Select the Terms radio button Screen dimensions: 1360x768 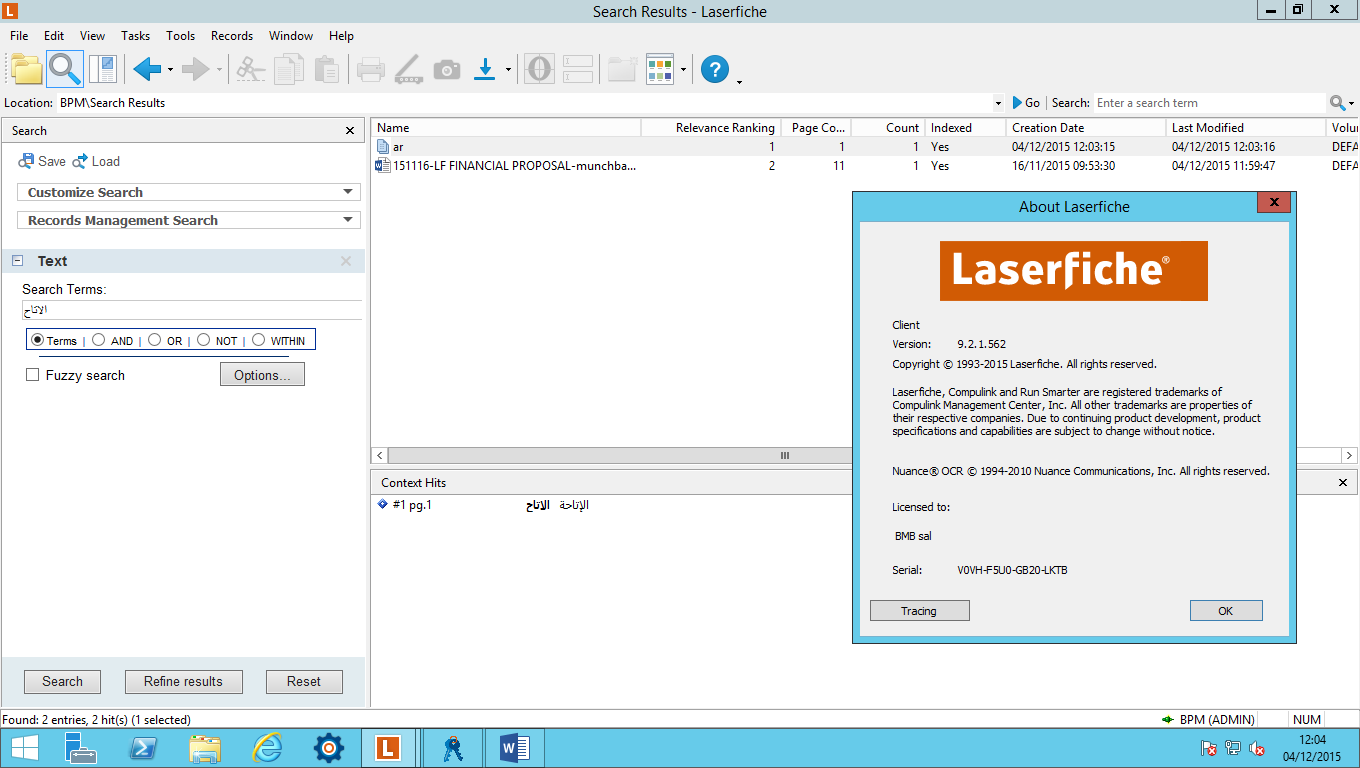(38, 340)
